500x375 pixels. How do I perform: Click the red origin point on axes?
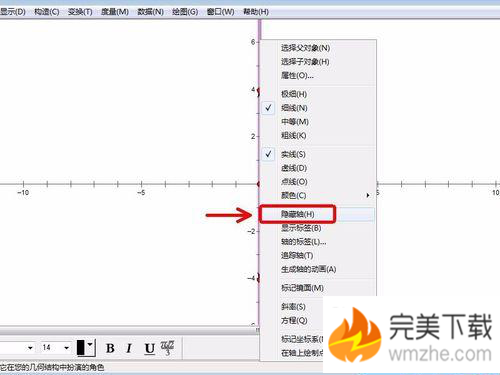[x=259, y=184]
